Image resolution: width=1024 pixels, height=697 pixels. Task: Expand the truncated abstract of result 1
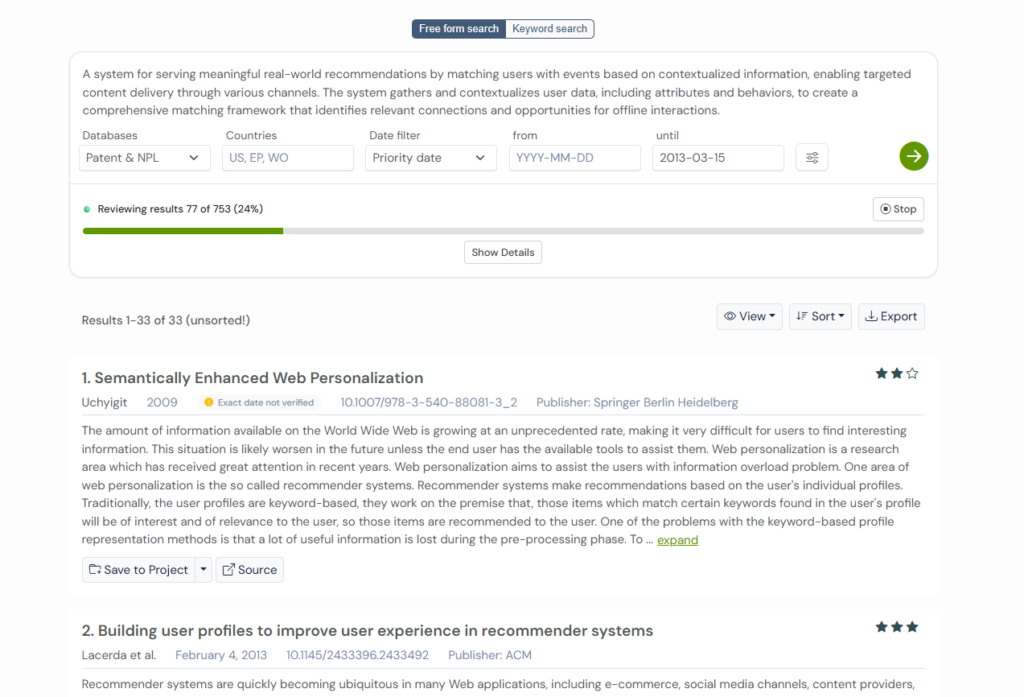point(677,540)
